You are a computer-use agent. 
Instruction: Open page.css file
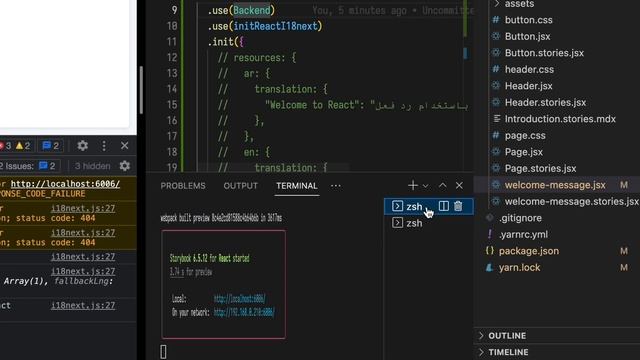[x=525, y=136]
